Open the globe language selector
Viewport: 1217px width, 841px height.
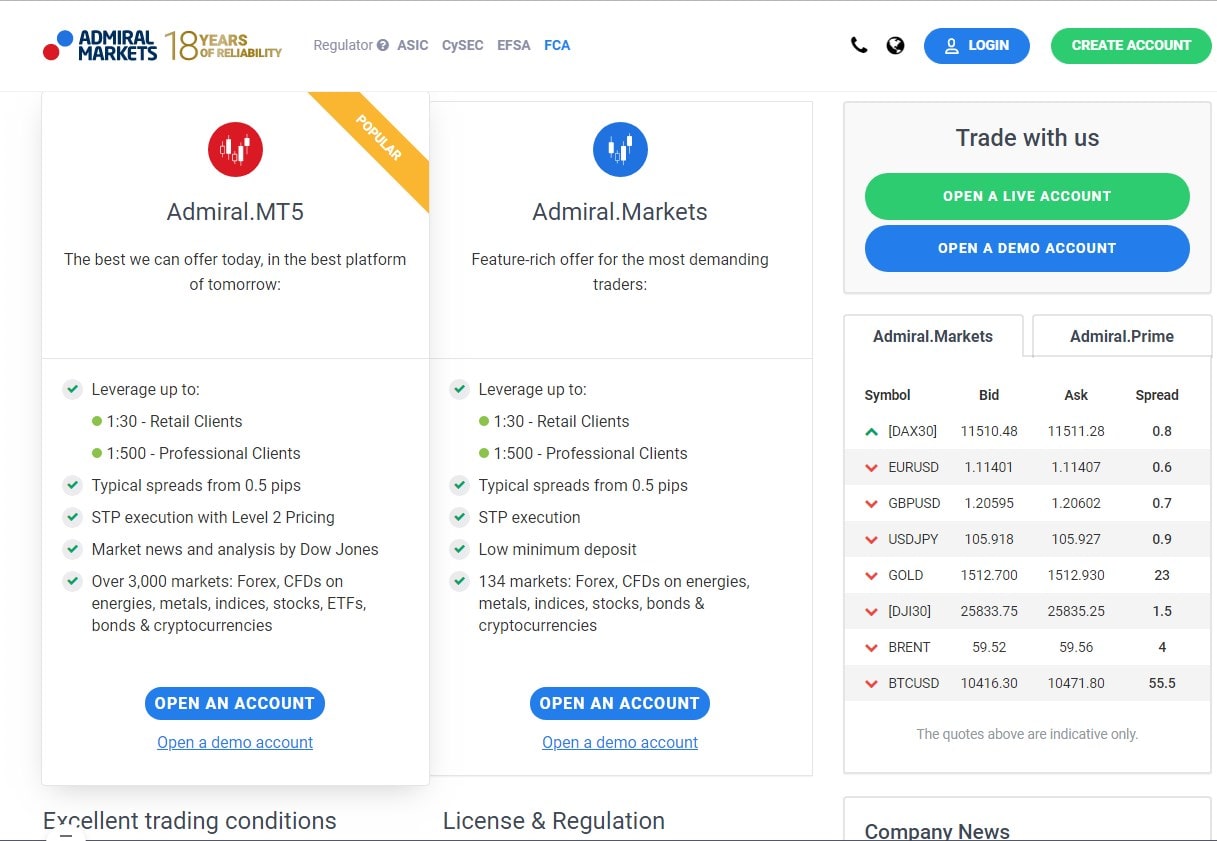point(896,45)
